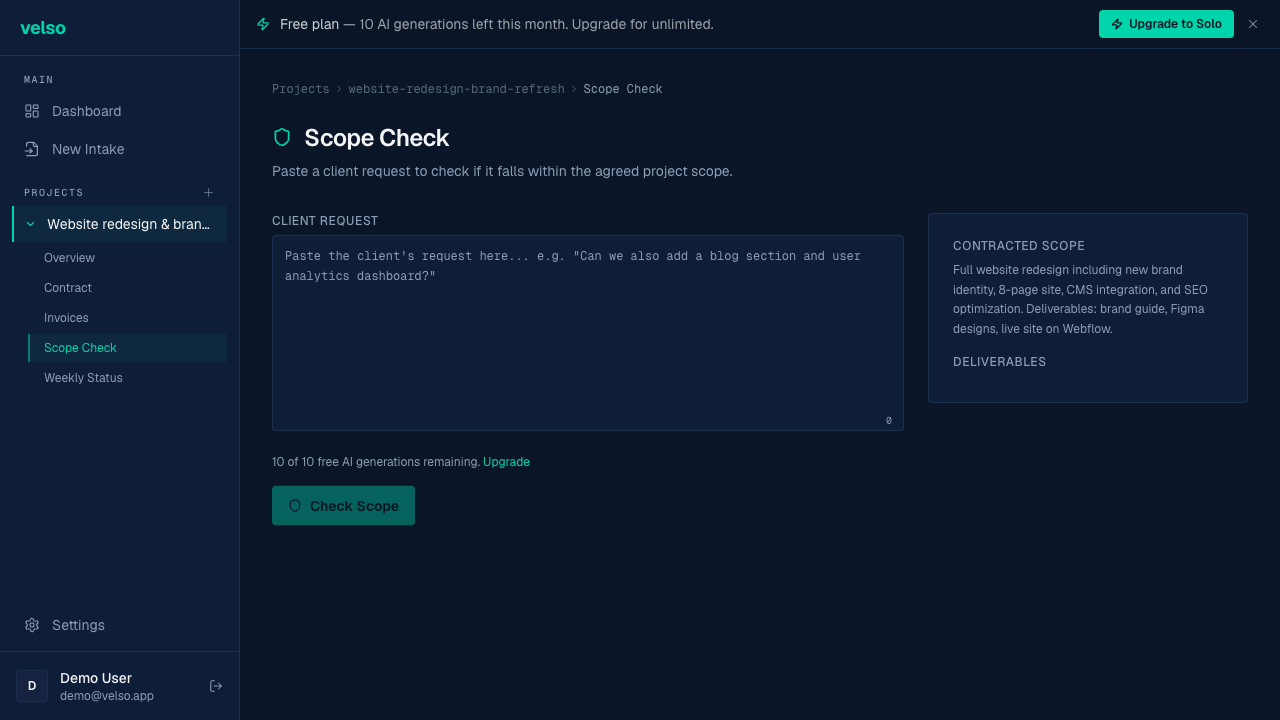Go to Projects breadcrumb
Viewport: 1280px width, 720px height.
click(x=300, y=89)
